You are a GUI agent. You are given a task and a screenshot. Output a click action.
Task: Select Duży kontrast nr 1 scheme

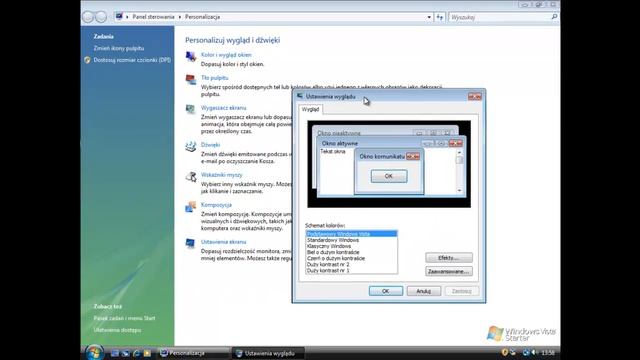351,270
